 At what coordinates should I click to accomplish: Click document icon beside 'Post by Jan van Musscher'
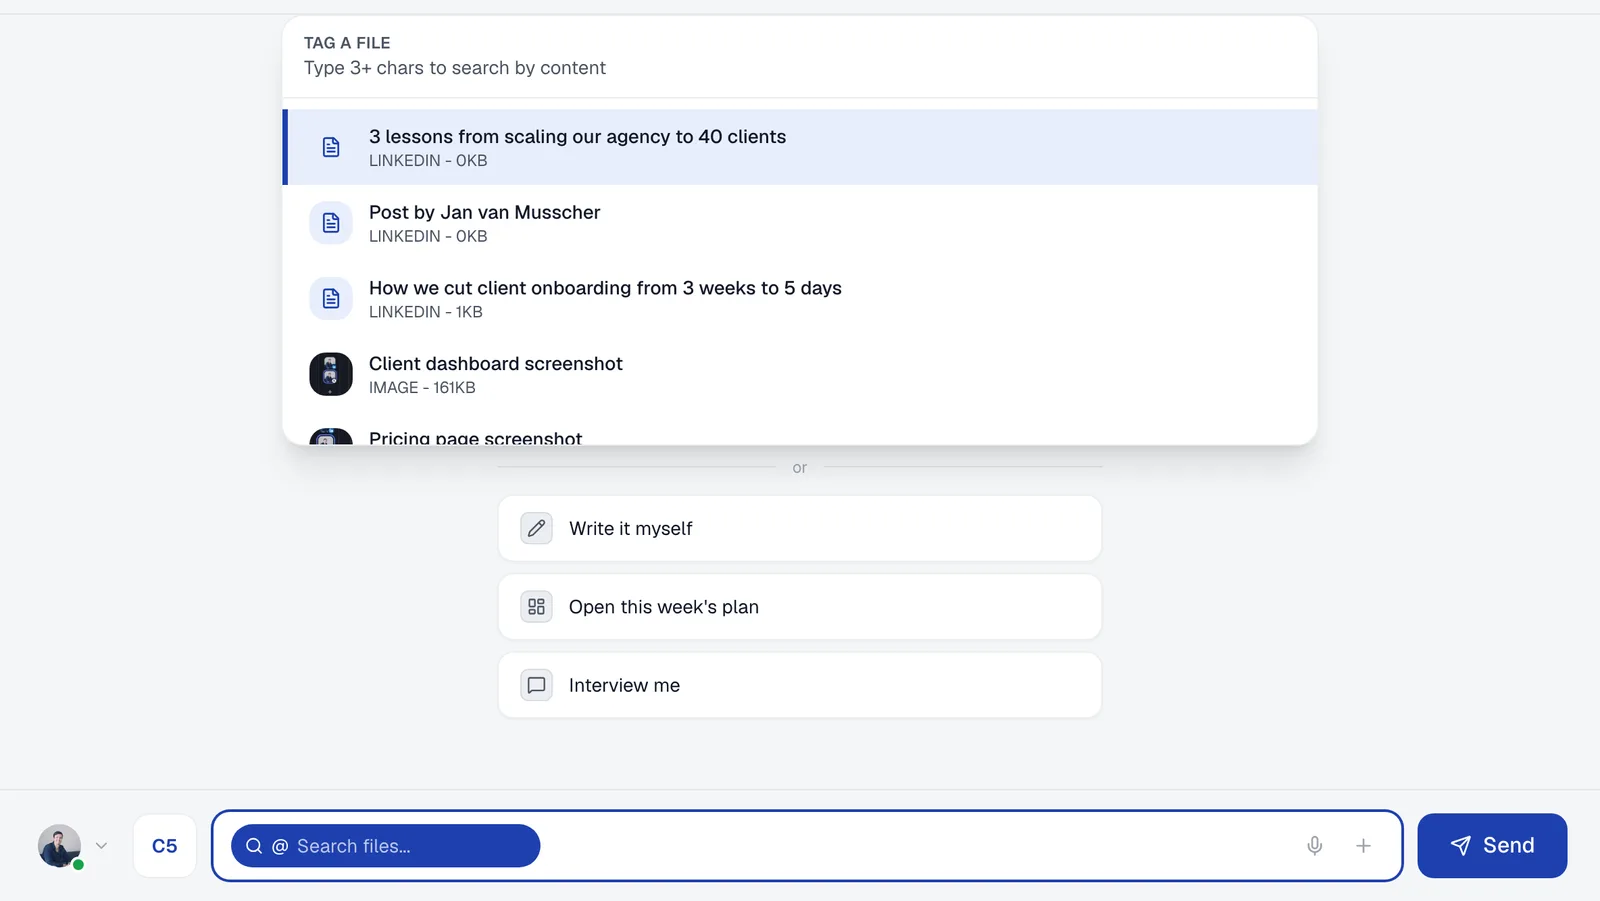(x=331, y=223)
